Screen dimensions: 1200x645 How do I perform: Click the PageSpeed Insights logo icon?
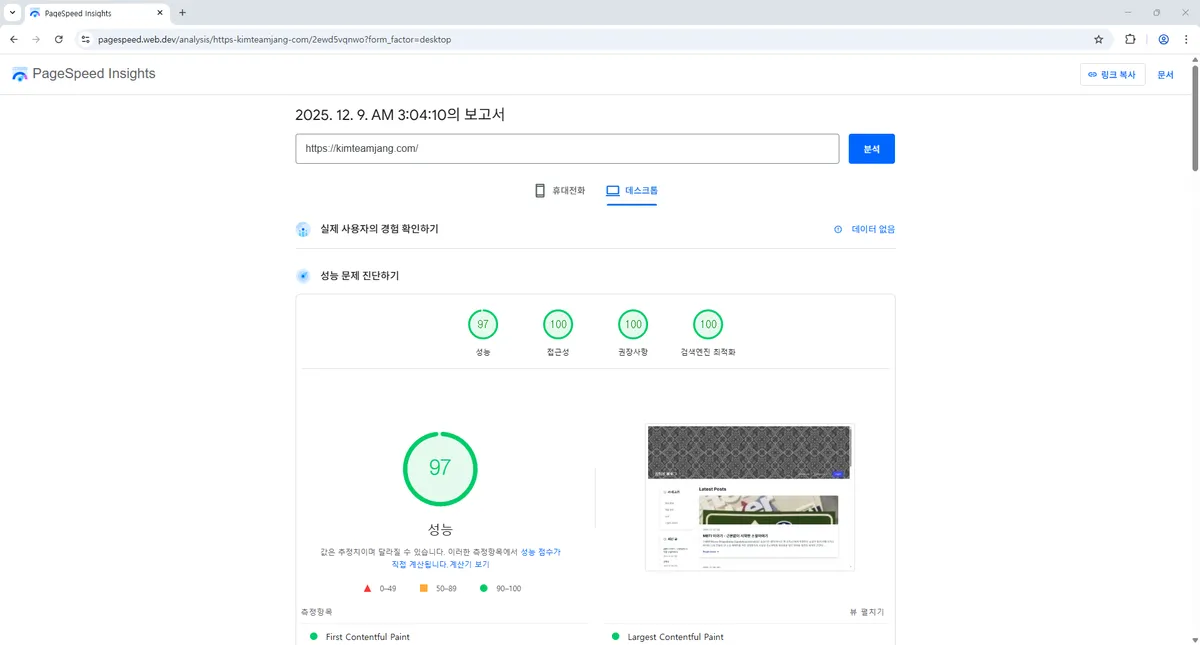[20, 73]
